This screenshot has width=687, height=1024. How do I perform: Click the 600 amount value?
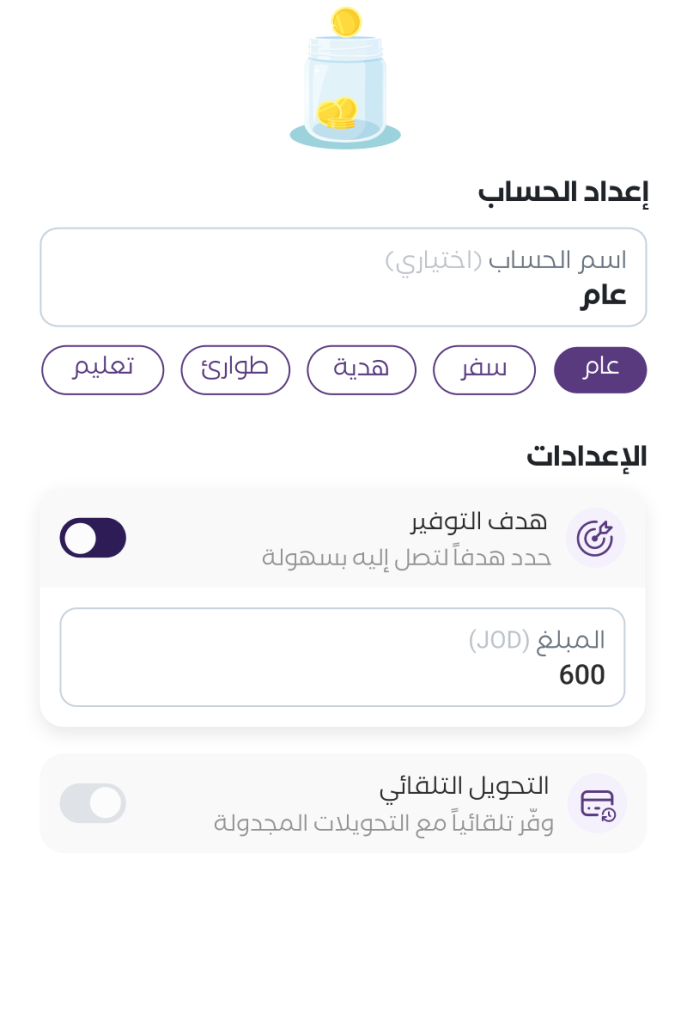coord(582,675)
